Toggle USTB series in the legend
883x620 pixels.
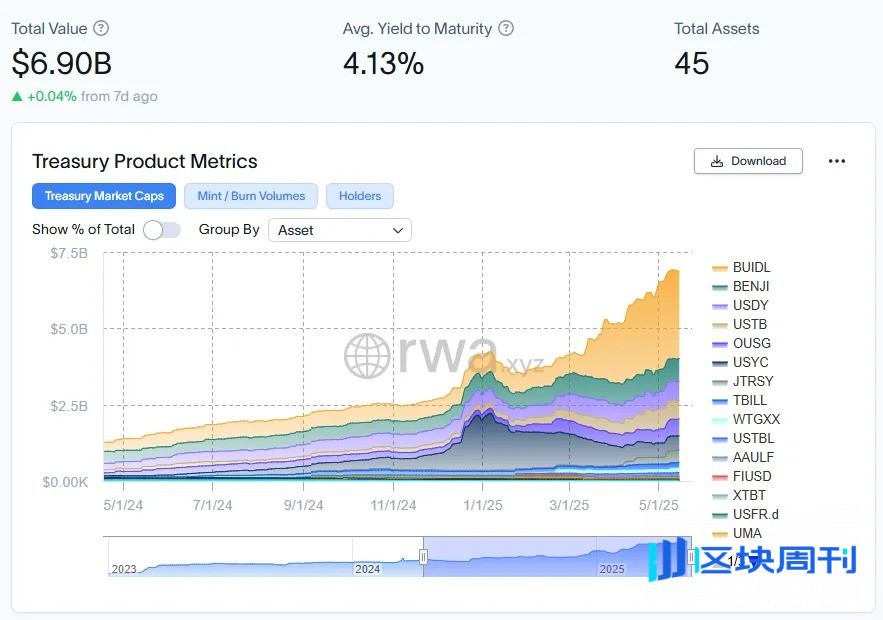click(x=740, y=324)
